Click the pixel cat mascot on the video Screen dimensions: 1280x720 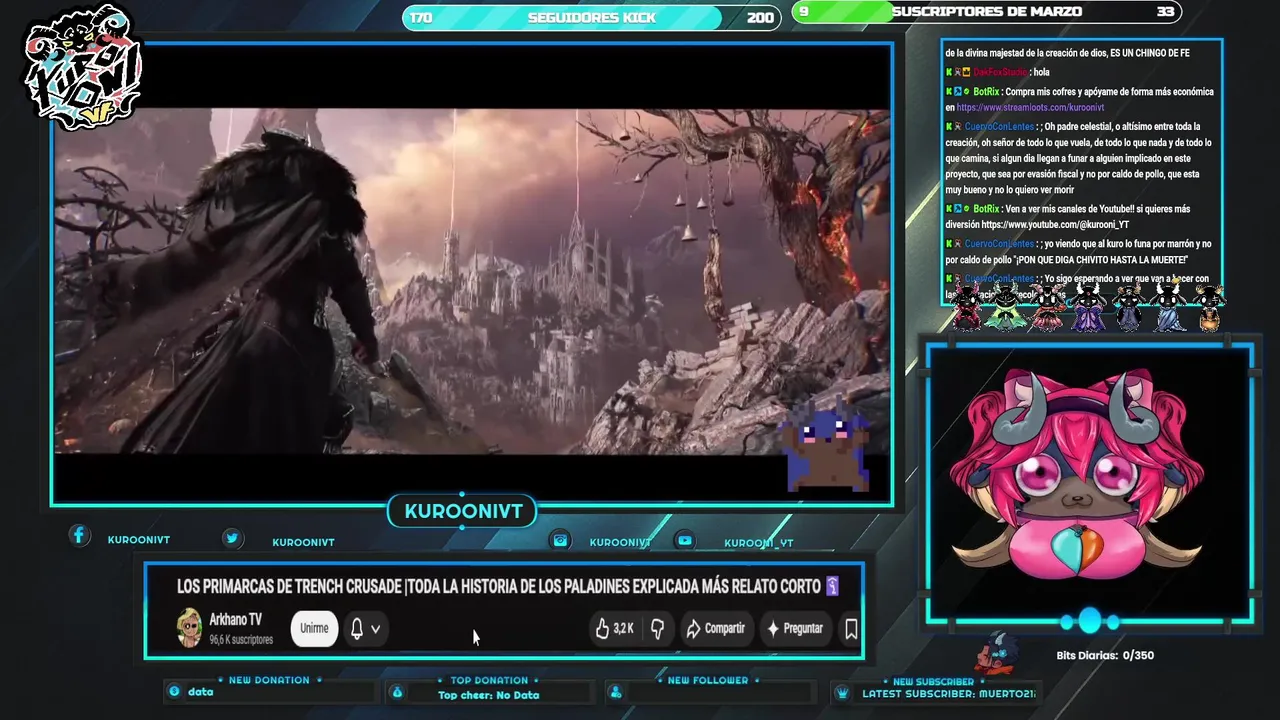[x=828, y=446]
